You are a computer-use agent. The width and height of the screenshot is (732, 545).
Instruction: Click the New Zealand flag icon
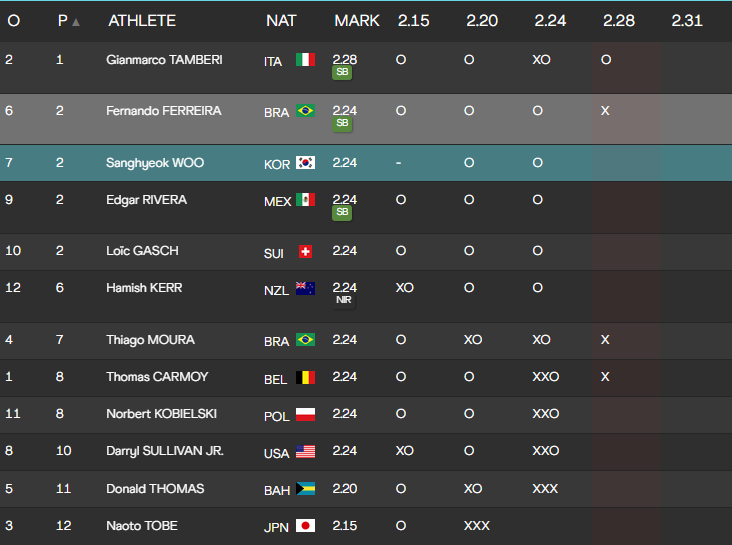[306, 289]
